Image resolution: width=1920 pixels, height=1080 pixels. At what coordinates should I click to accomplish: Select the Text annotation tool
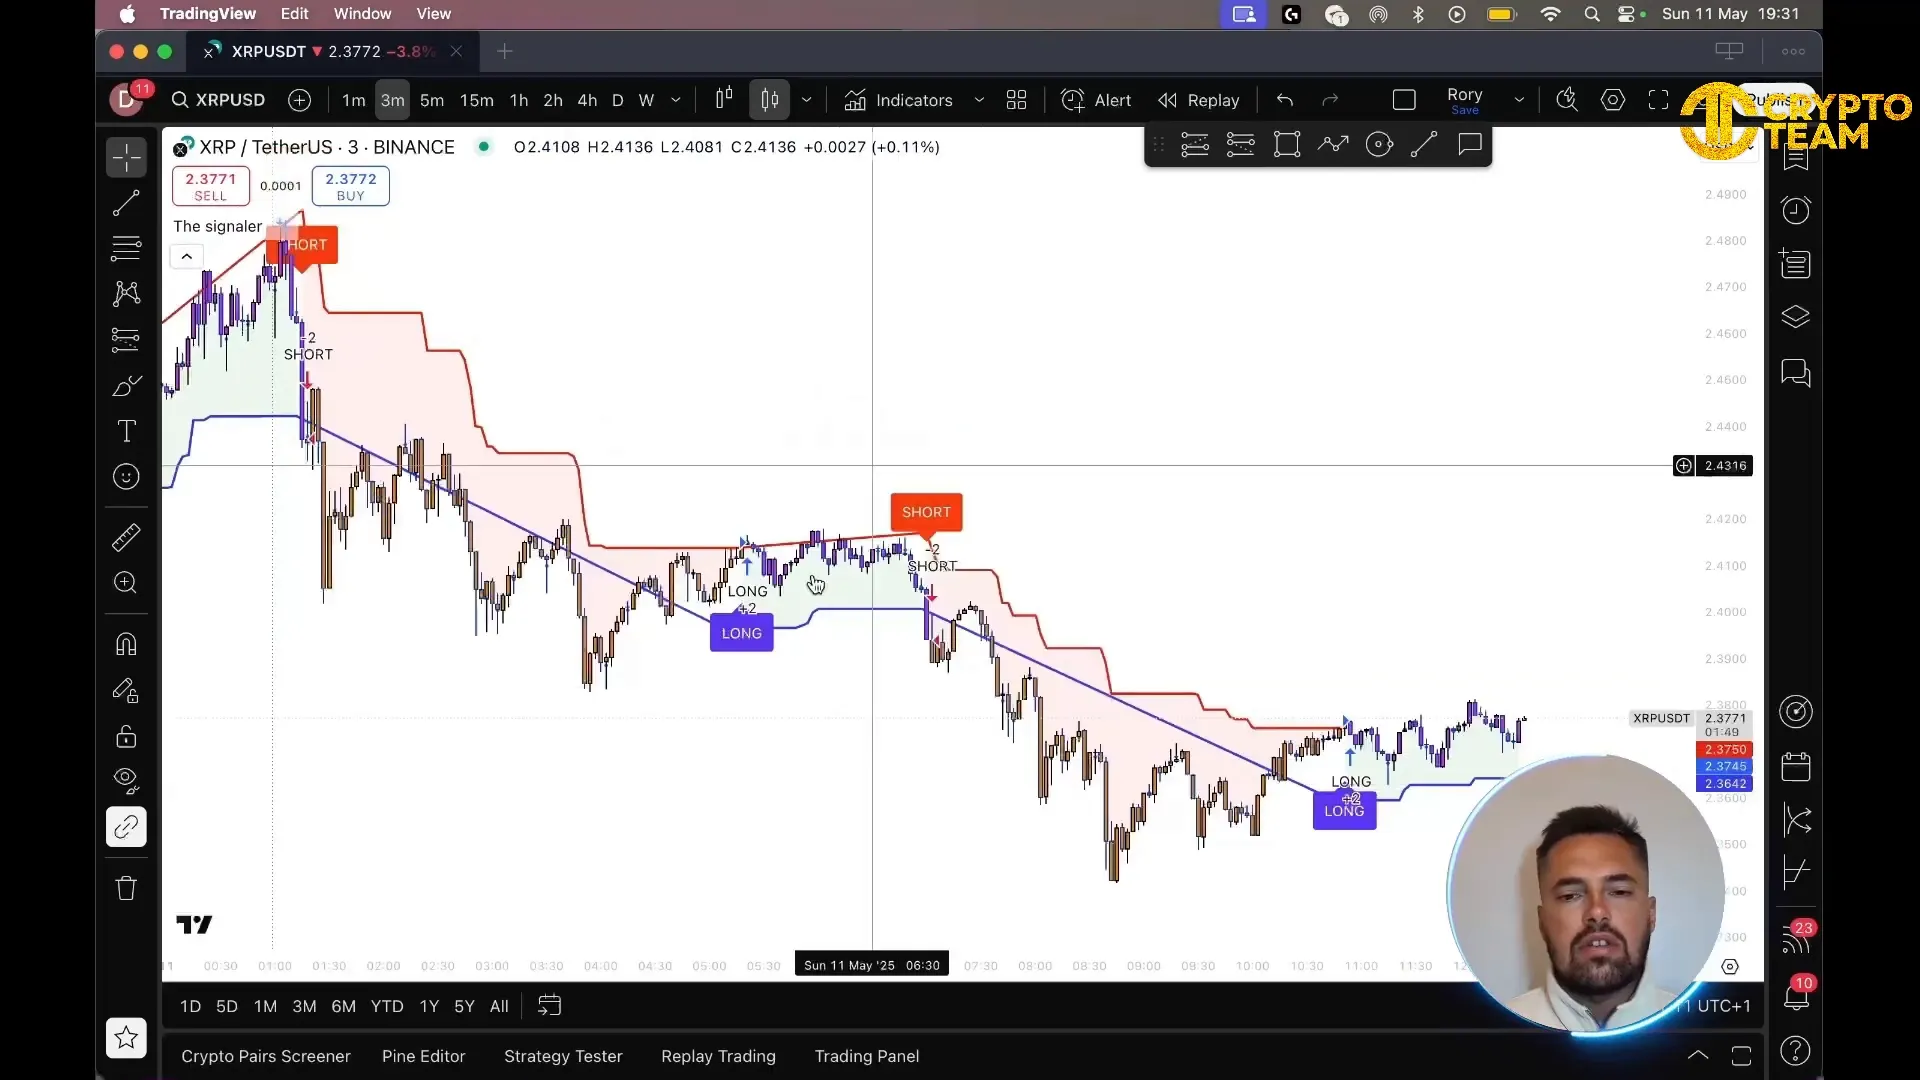[x=126, y=431]
